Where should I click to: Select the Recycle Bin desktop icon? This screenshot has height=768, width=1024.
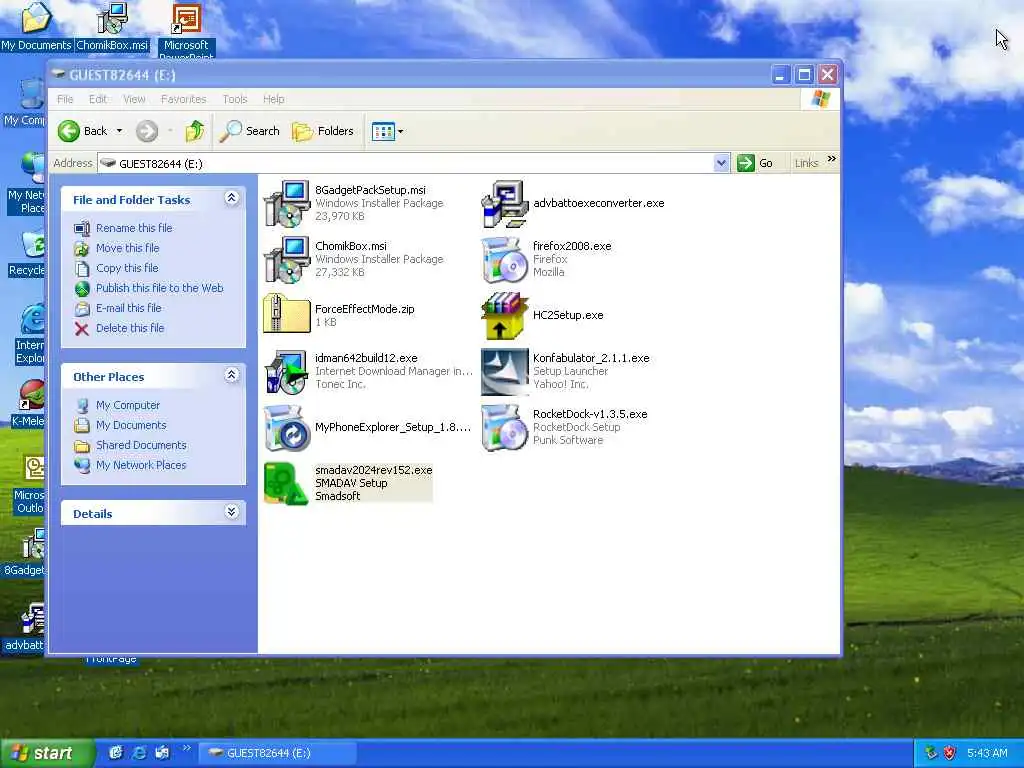click(x=27, y=254)
